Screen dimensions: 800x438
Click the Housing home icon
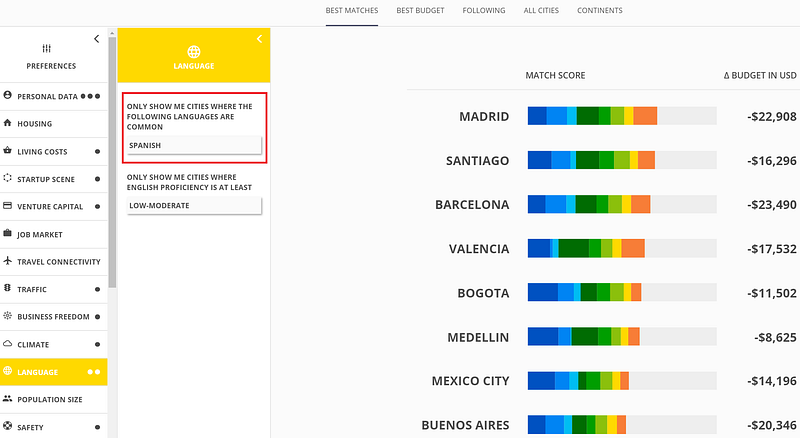pos(8,123)
